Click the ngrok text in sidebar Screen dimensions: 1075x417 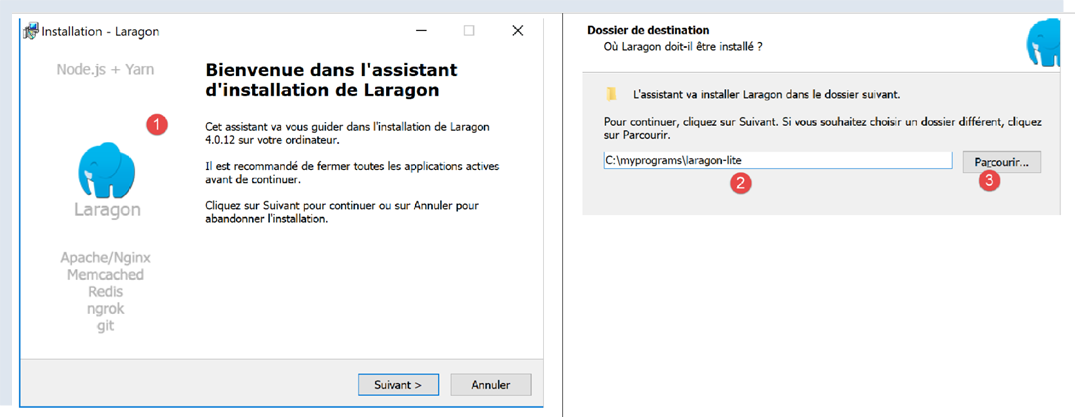tap(105, 309)
